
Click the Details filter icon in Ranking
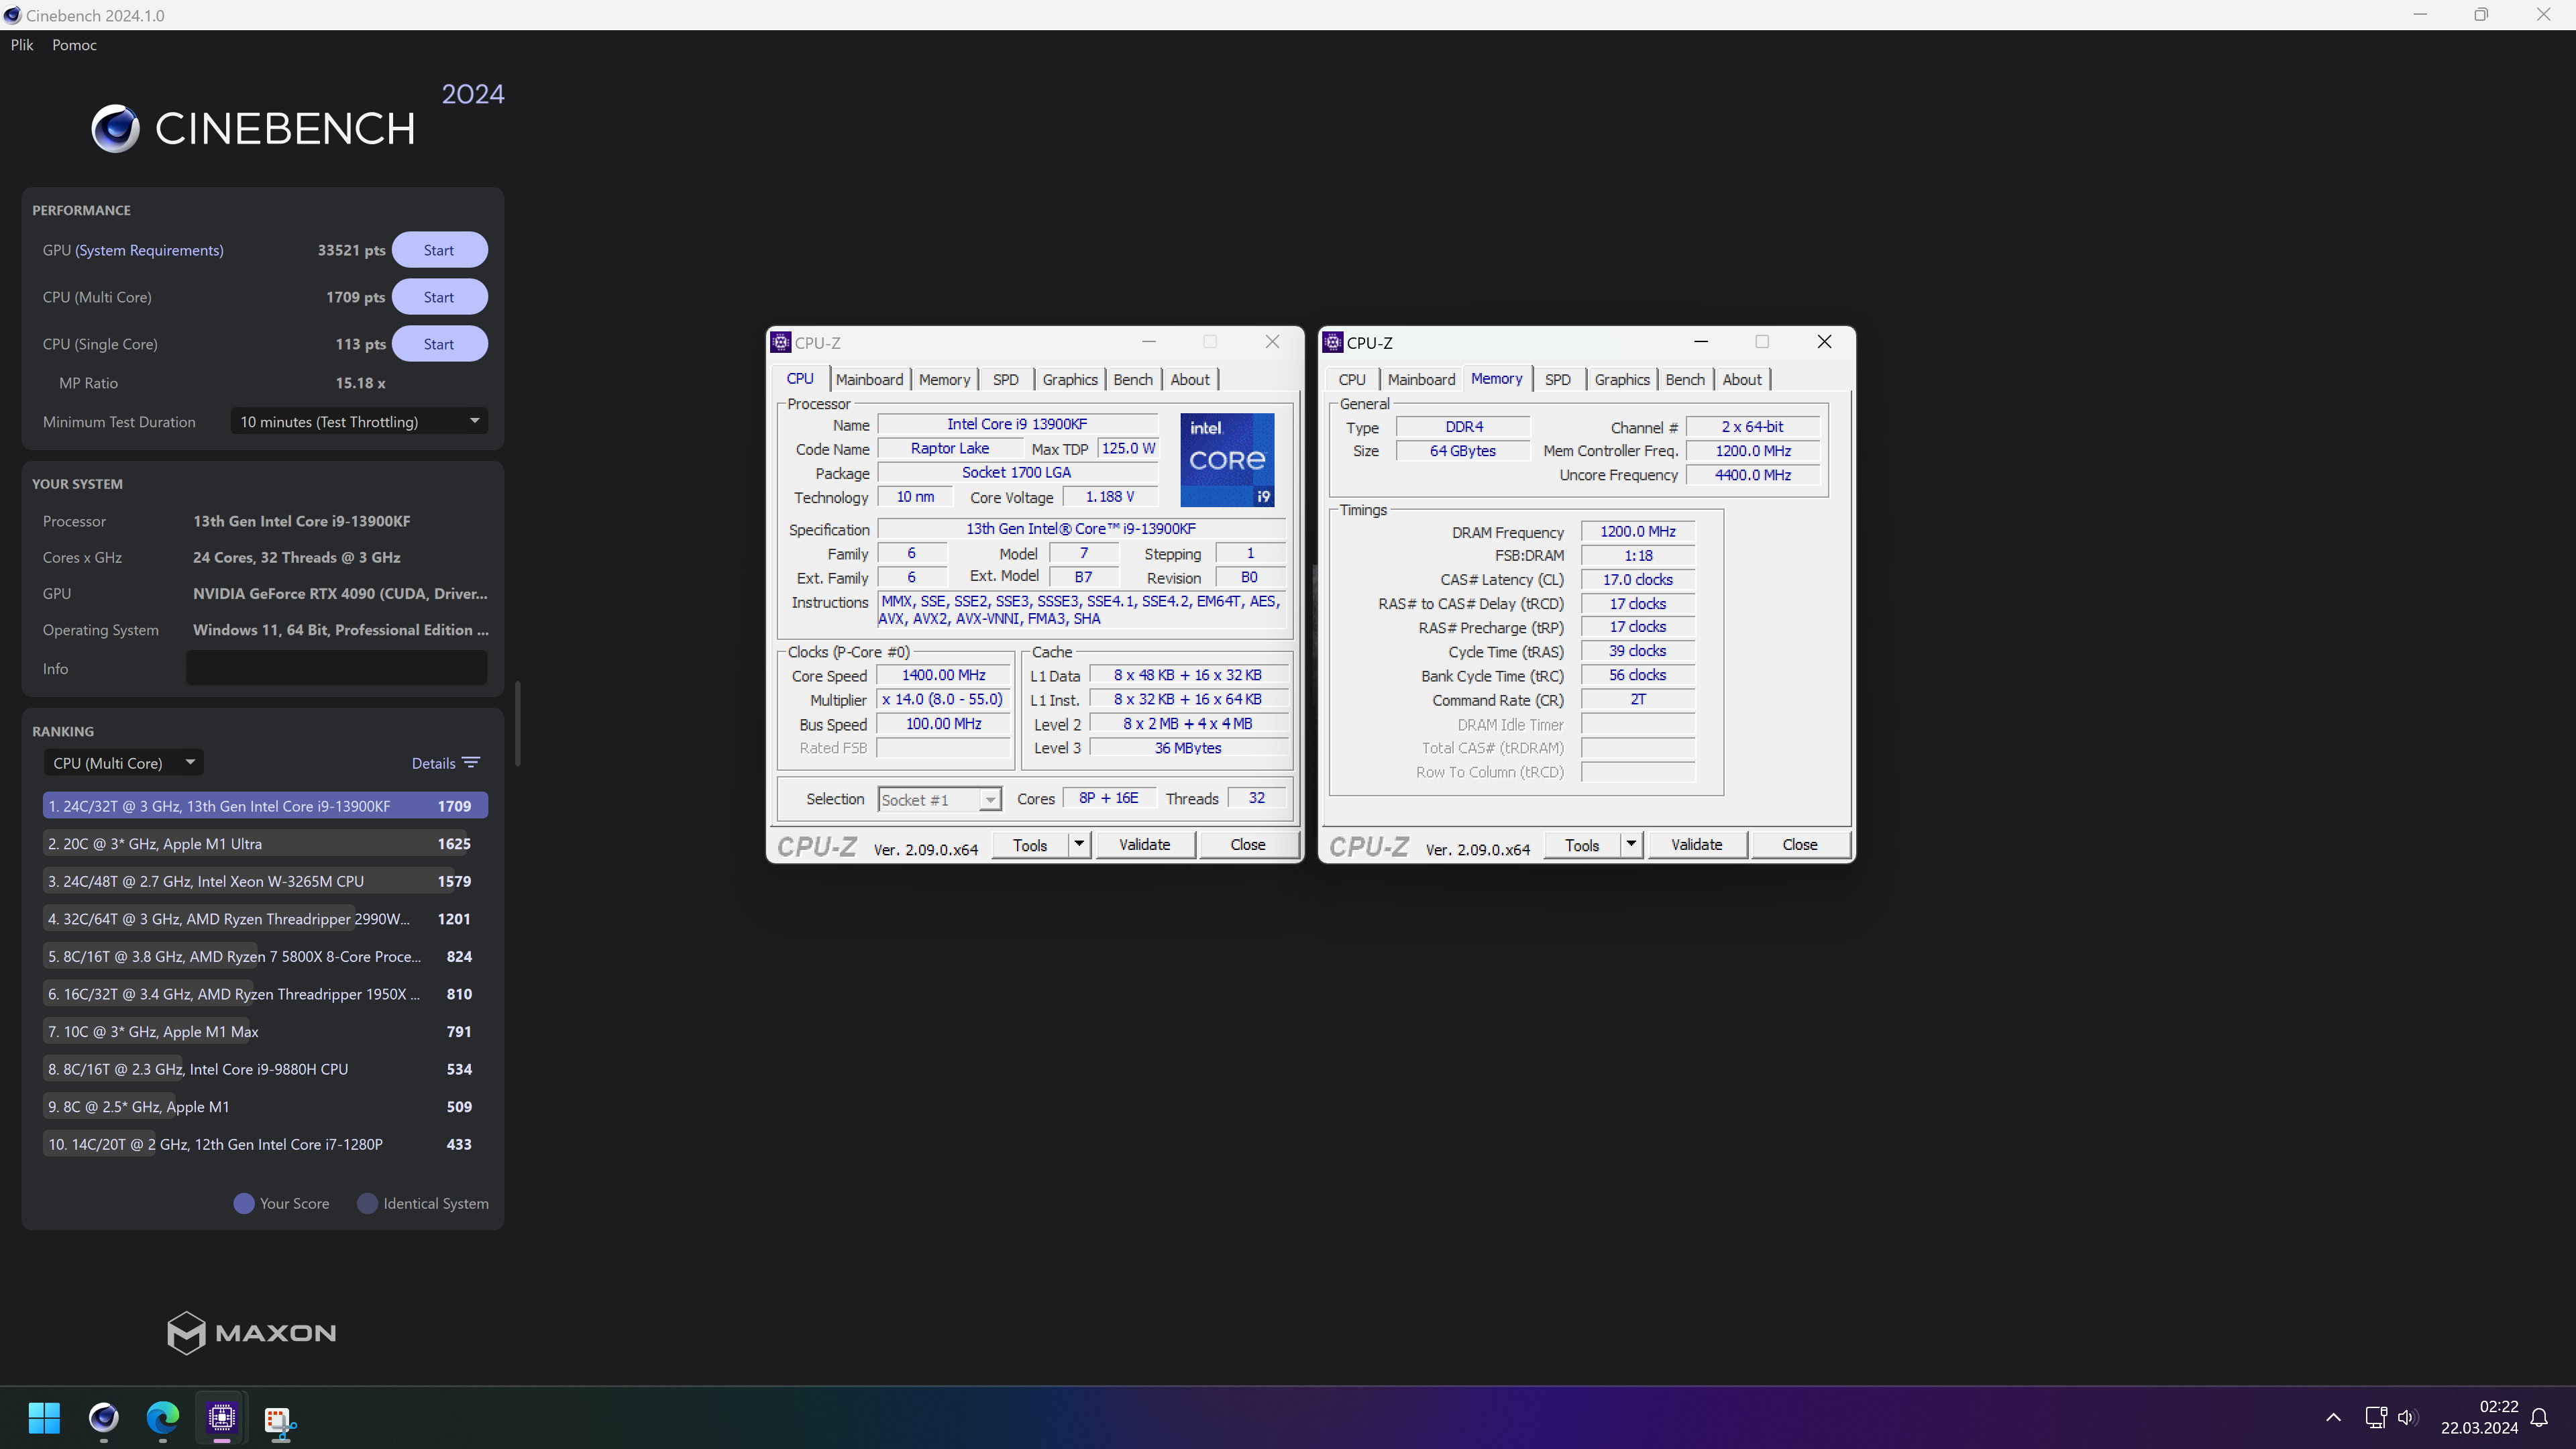tap(471, 763)
